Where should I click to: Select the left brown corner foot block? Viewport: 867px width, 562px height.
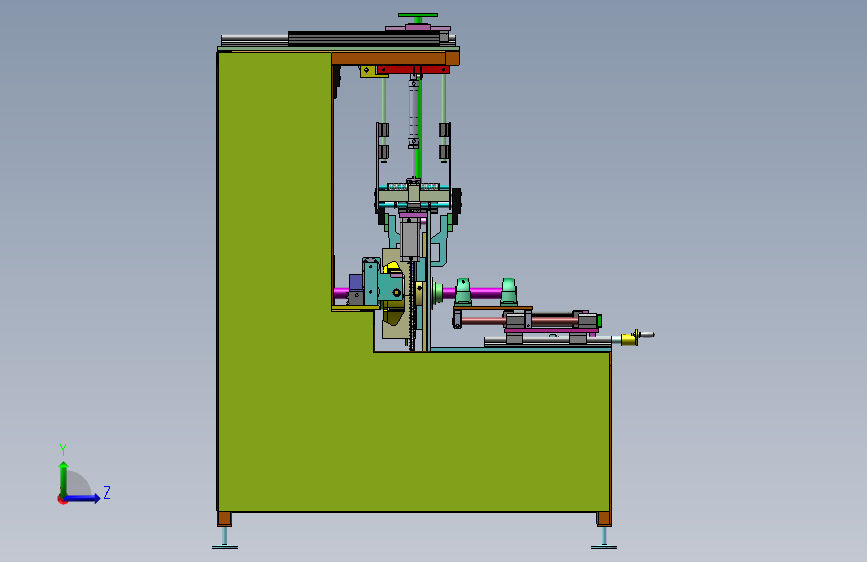[224, 519]
